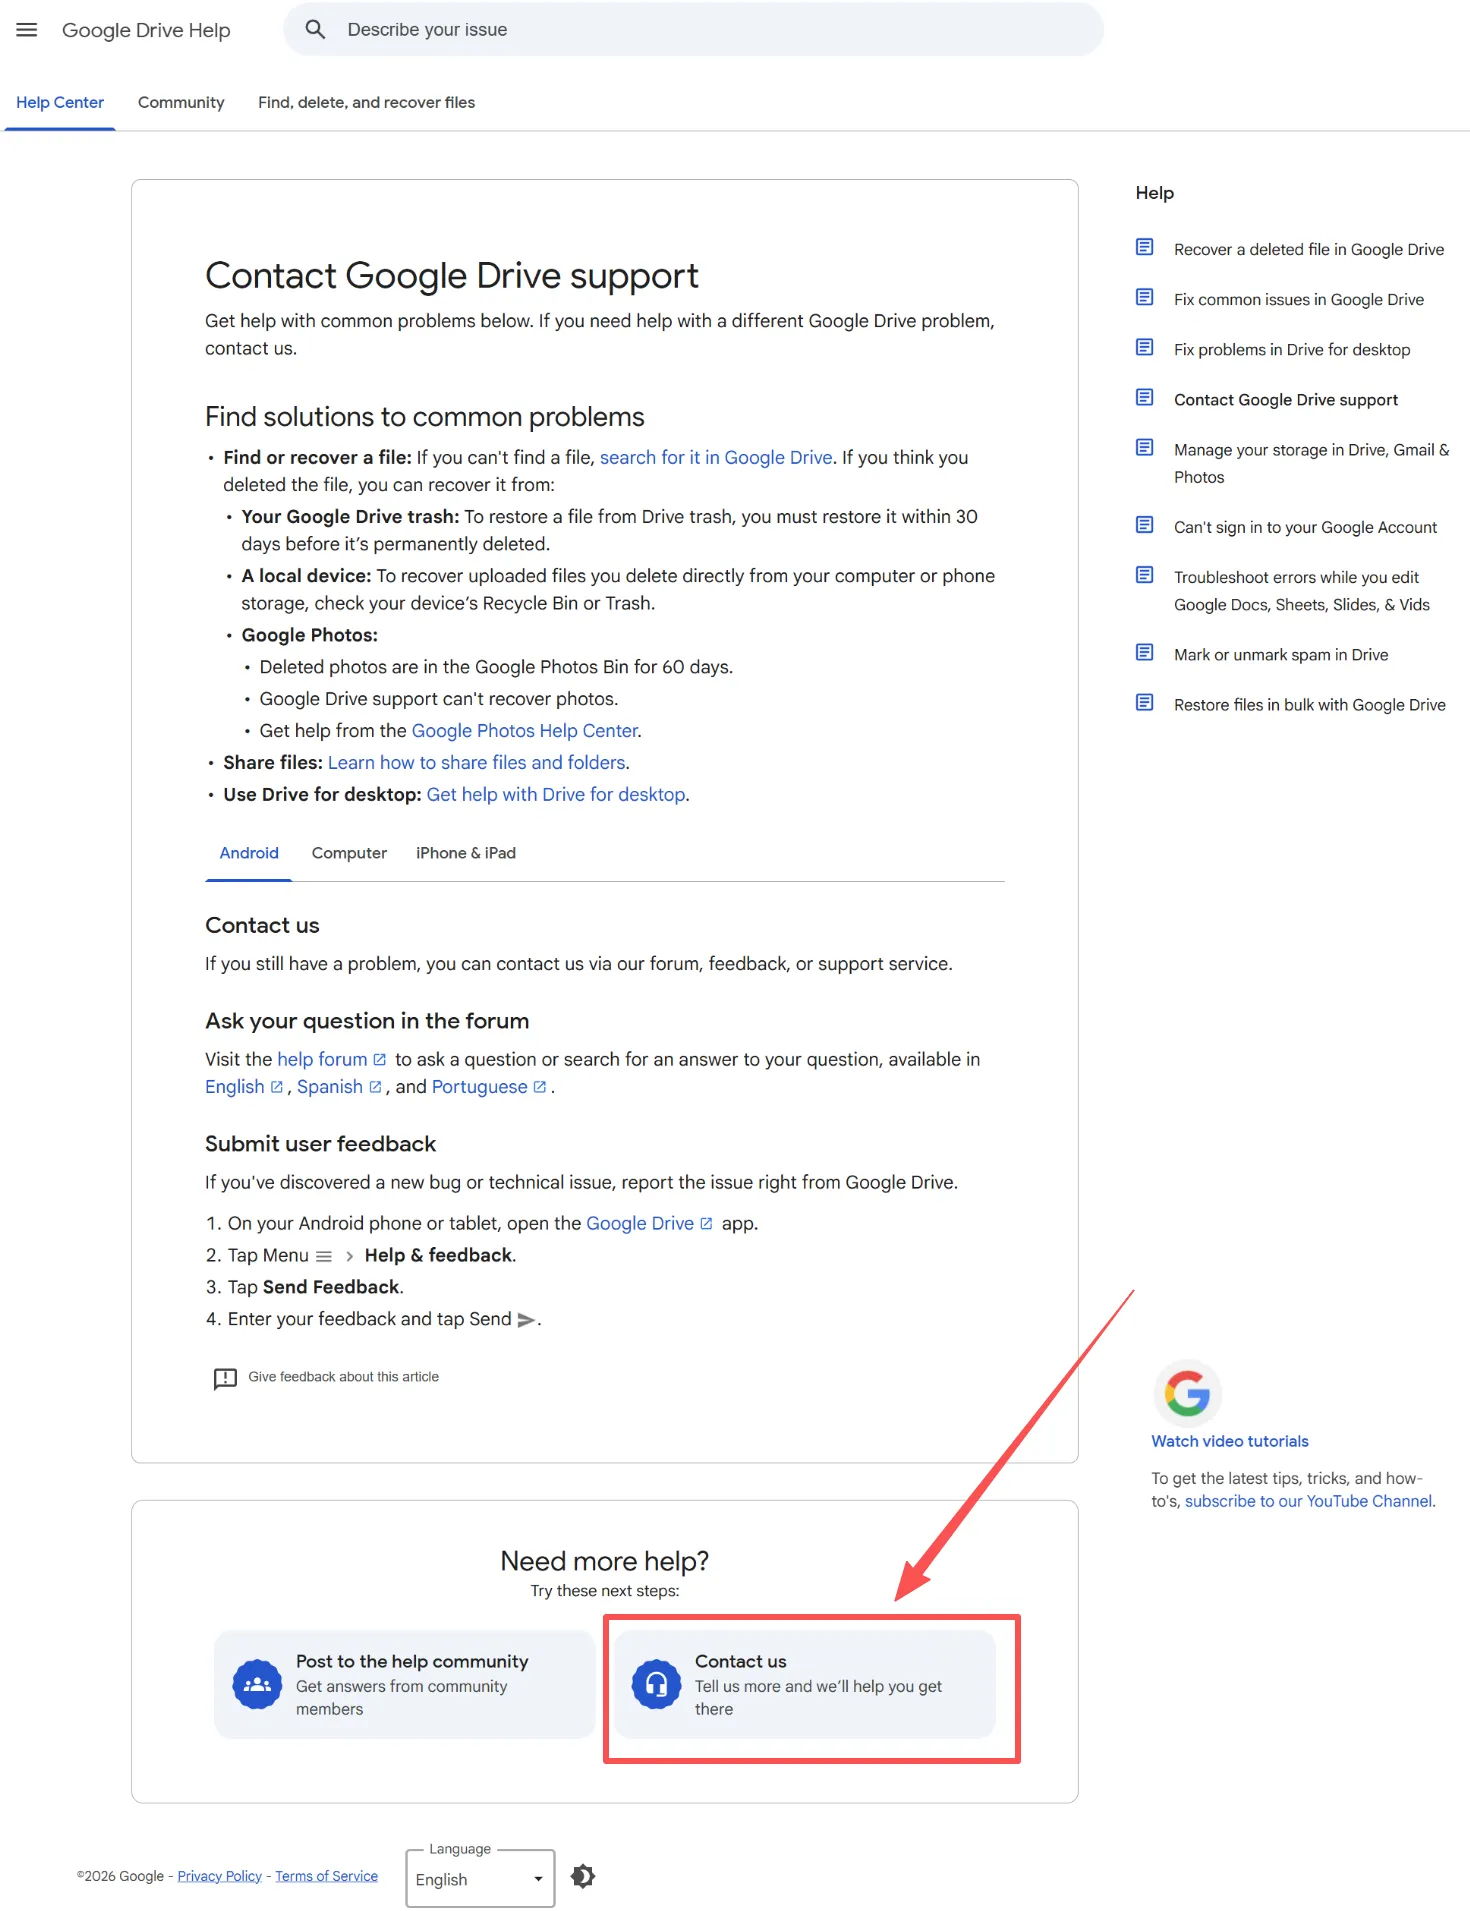Open Watch video tutorials

point(1230,1441)
